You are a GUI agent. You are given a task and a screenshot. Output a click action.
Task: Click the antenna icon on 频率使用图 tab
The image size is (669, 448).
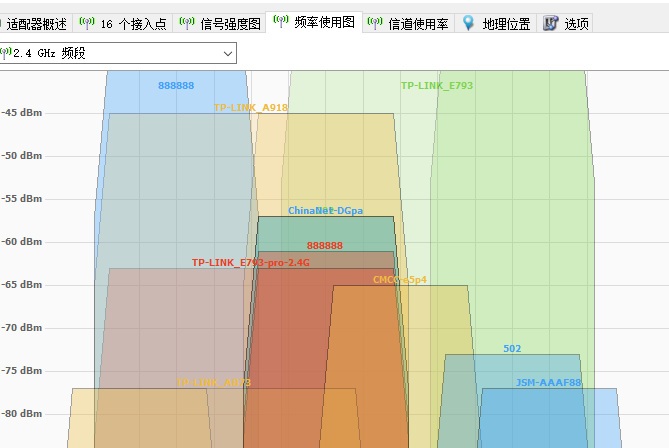coord(281,21)
